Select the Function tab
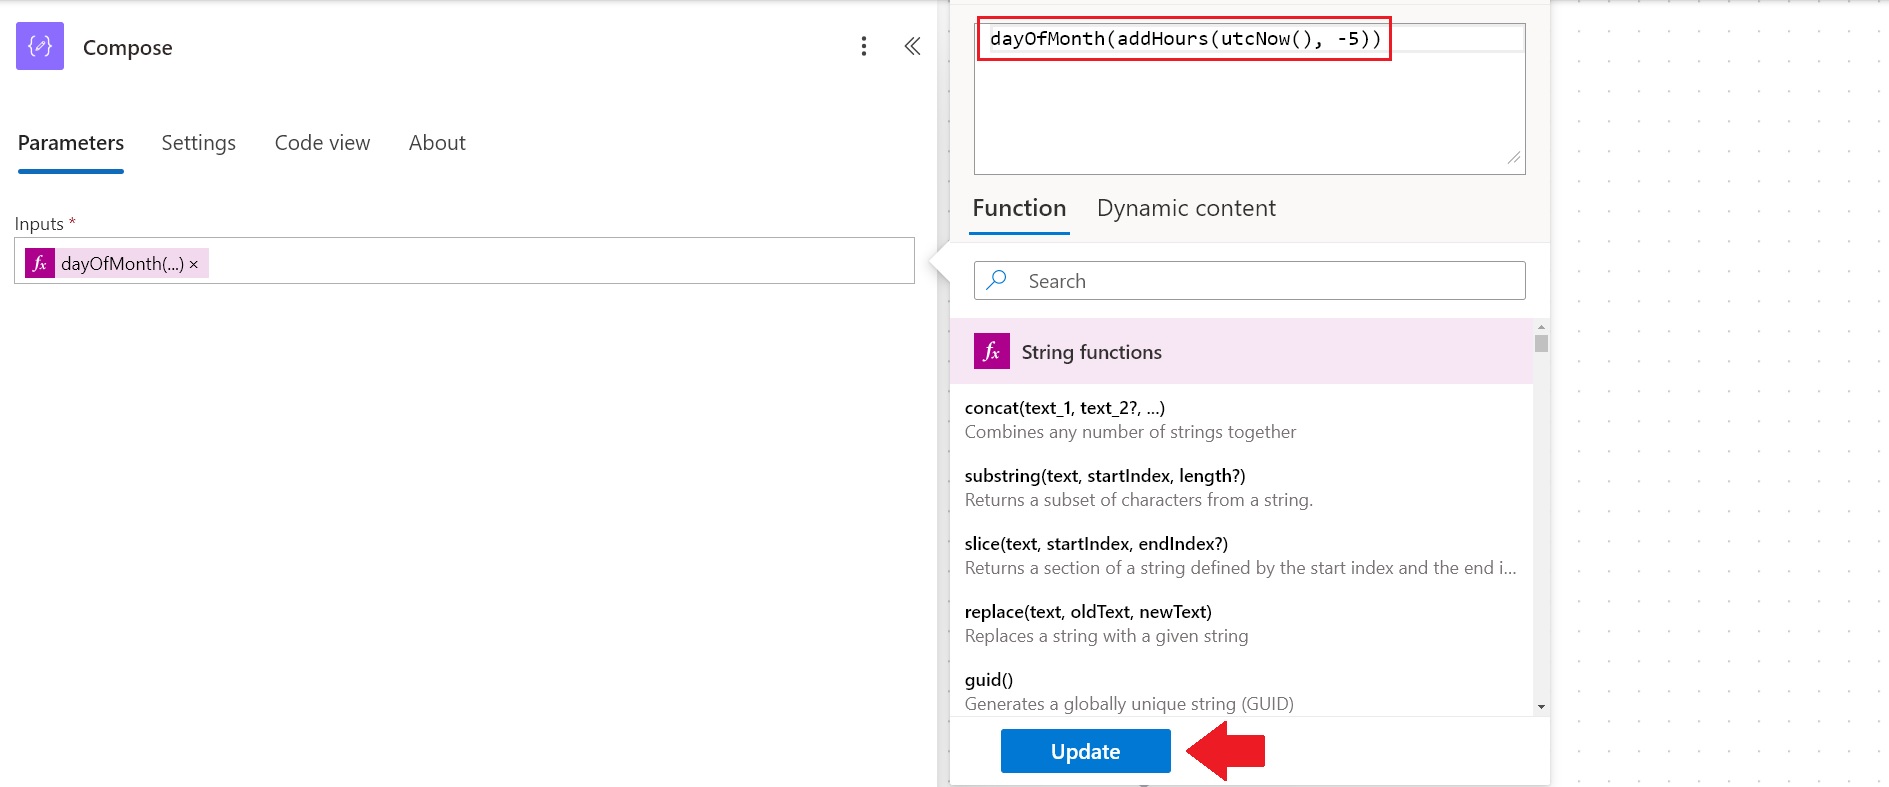1889x787 pixels. pyautogui.click(x=1019, y=208)
